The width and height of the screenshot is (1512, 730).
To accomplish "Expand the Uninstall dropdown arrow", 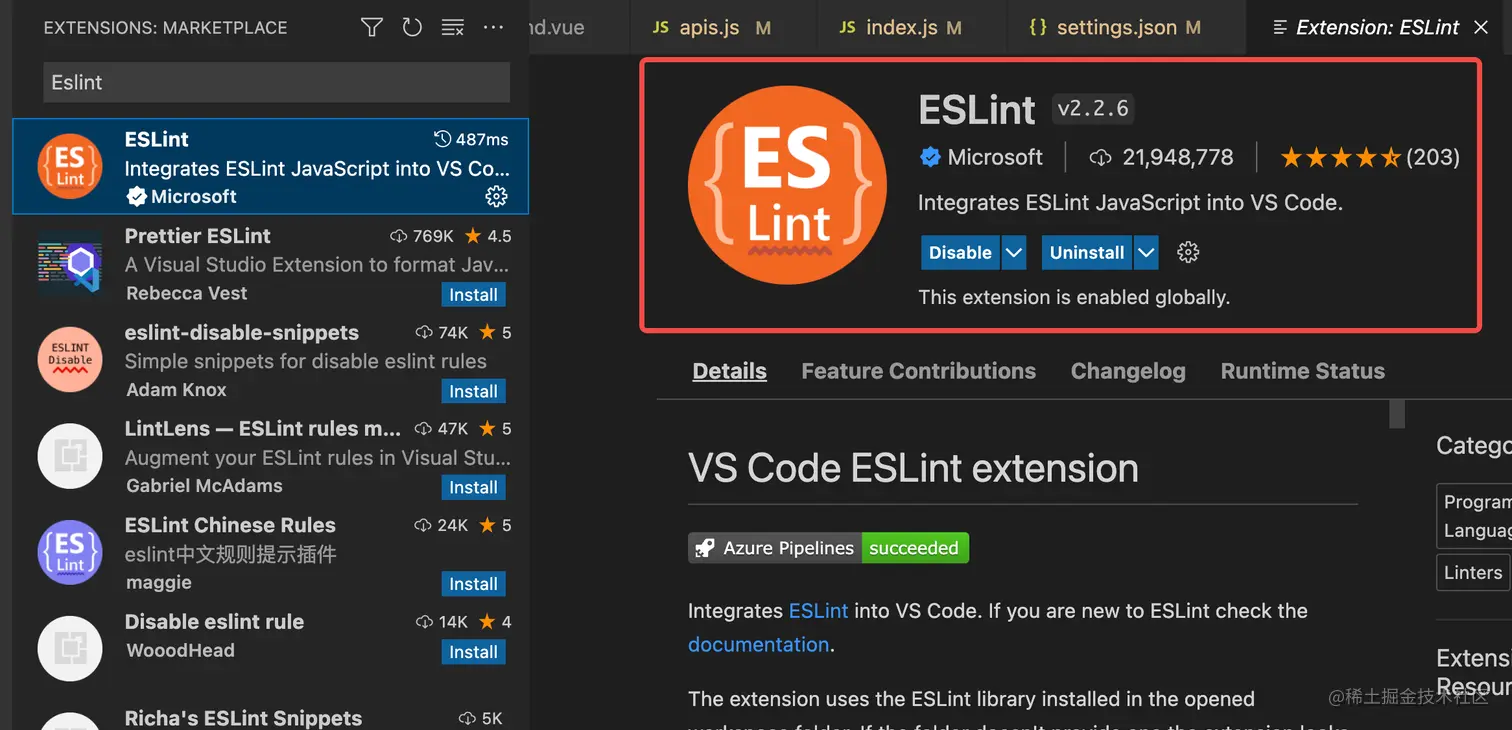I will (x=1146, y=253).
